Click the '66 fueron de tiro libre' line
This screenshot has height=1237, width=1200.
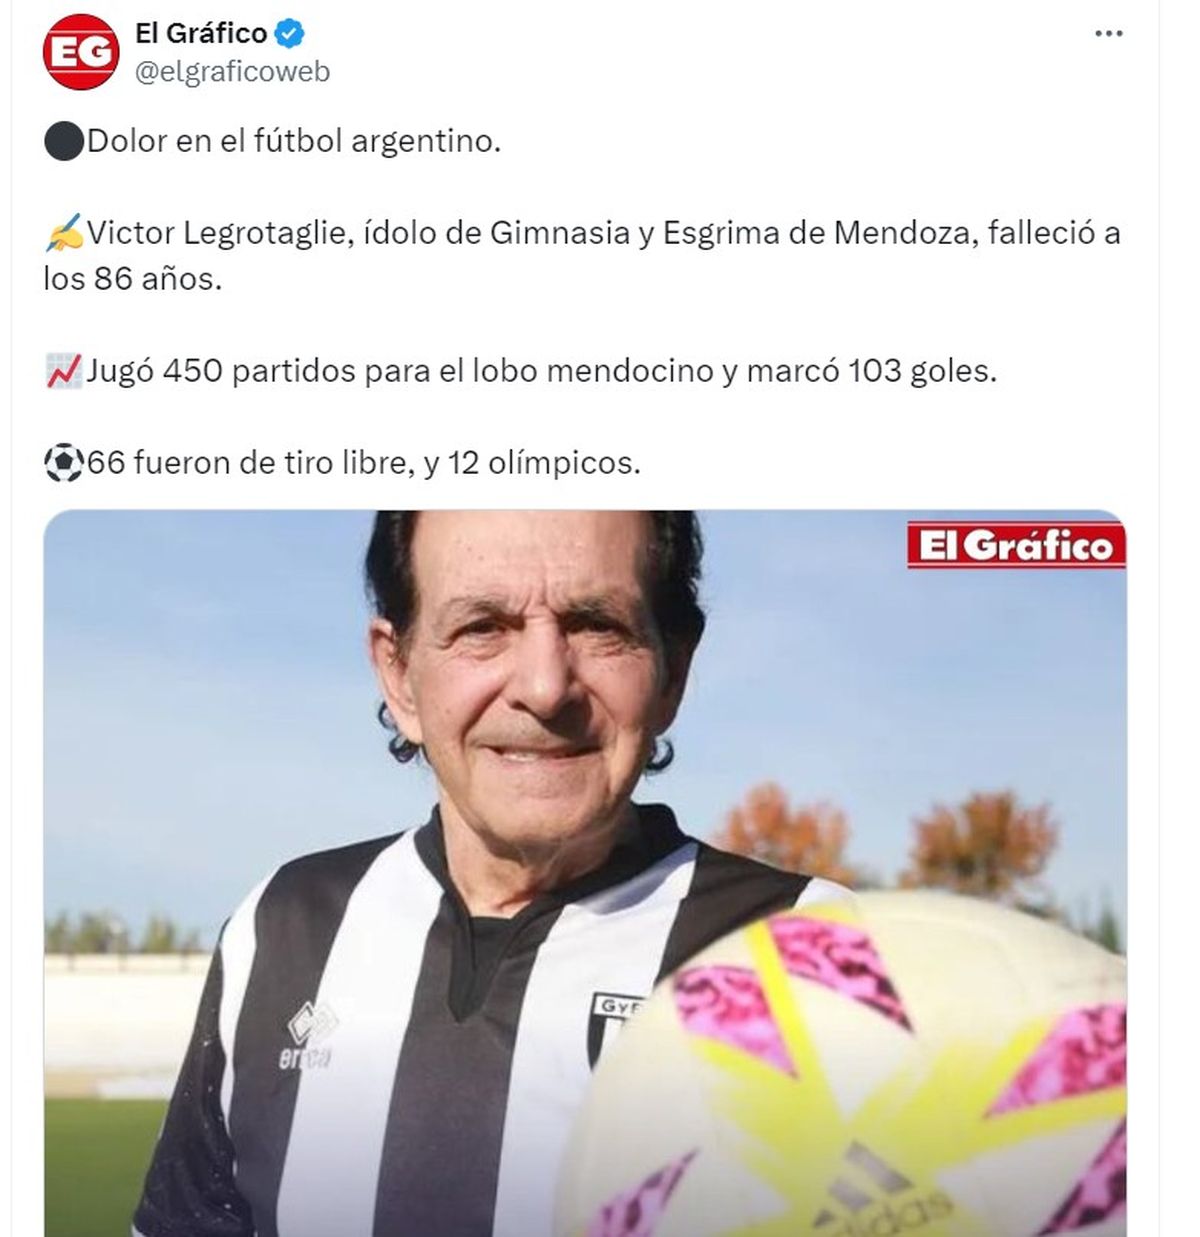[364, 463]
